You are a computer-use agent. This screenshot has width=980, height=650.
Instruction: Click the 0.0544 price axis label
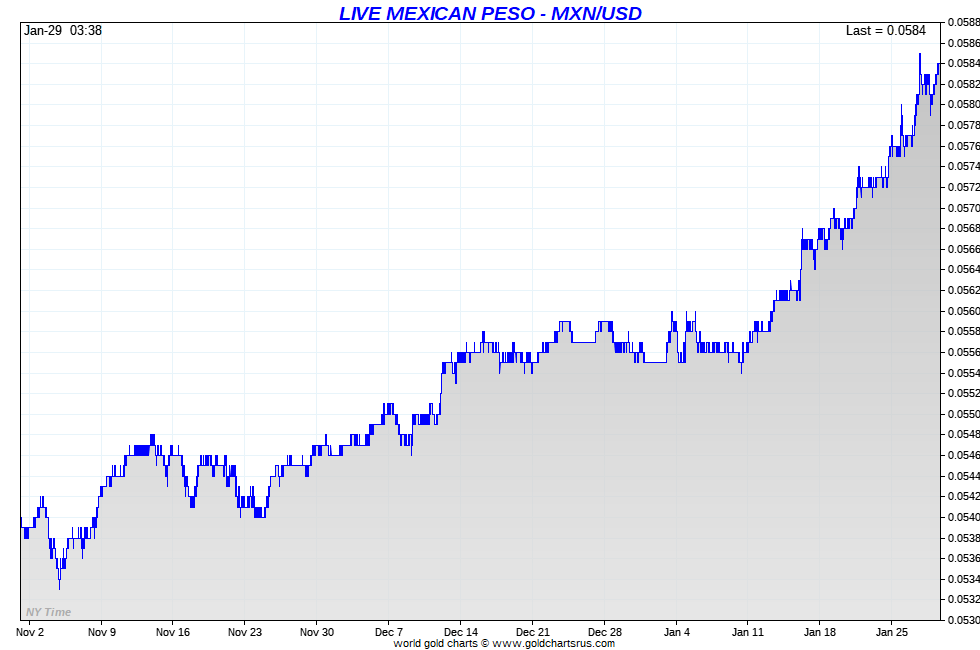tap(964, 476)
